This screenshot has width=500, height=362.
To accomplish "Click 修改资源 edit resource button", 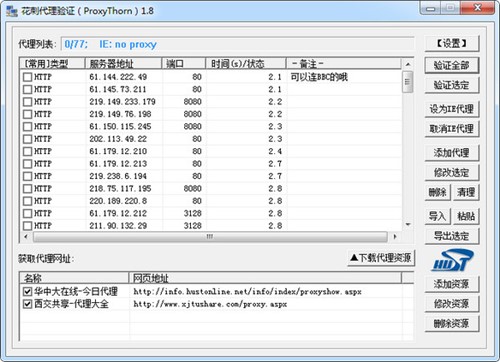I will tap(452, 304).
